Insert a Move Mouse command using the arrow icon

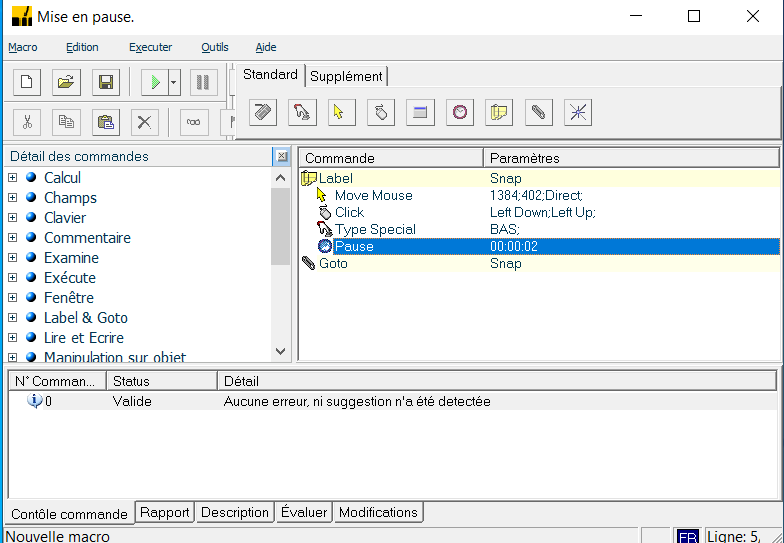(340, 112)
